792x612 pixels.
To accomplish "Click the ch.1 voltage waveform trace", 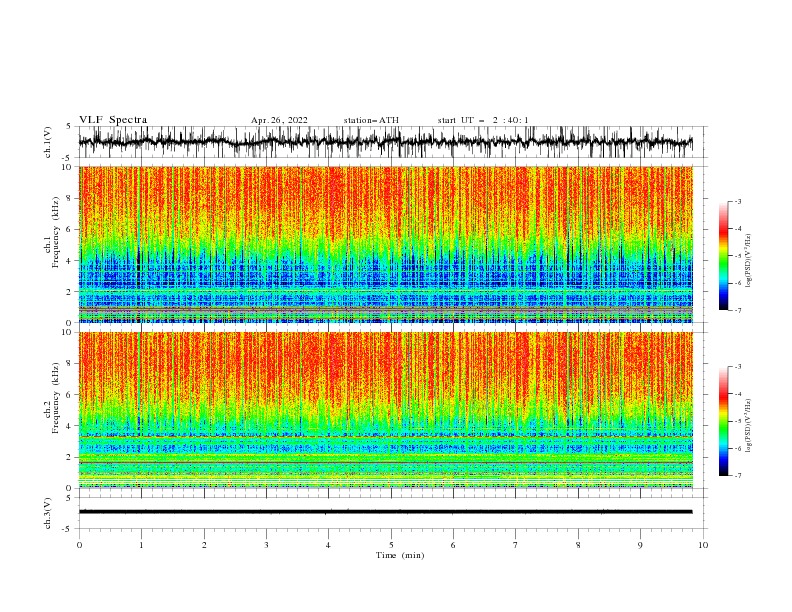I will pos(386,142).
